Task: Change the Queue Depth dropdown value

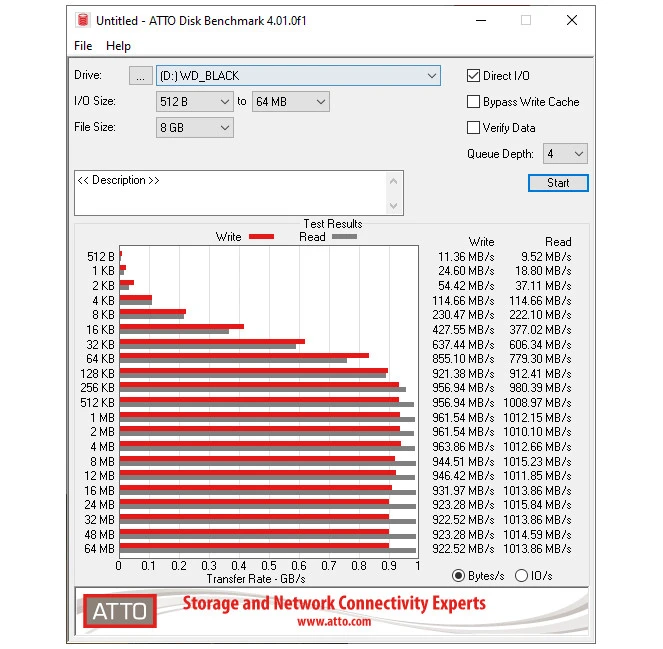Action: 565,154
